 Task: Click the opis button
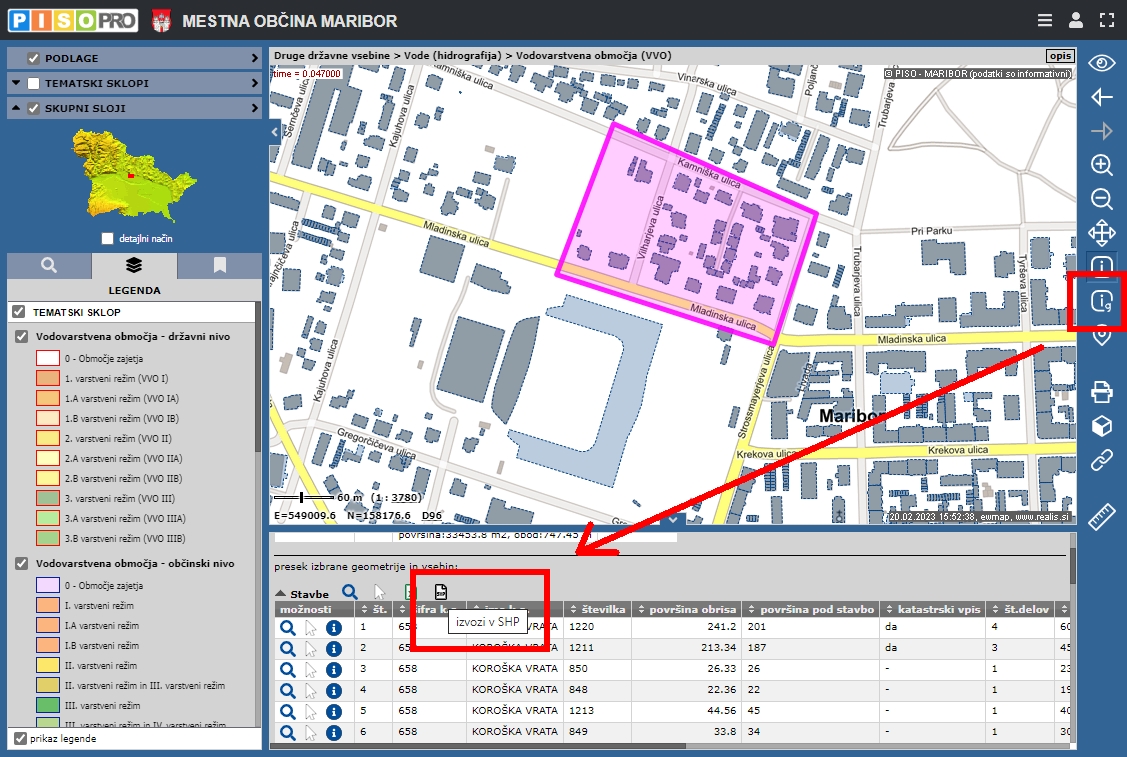(x=1058, y=56)
